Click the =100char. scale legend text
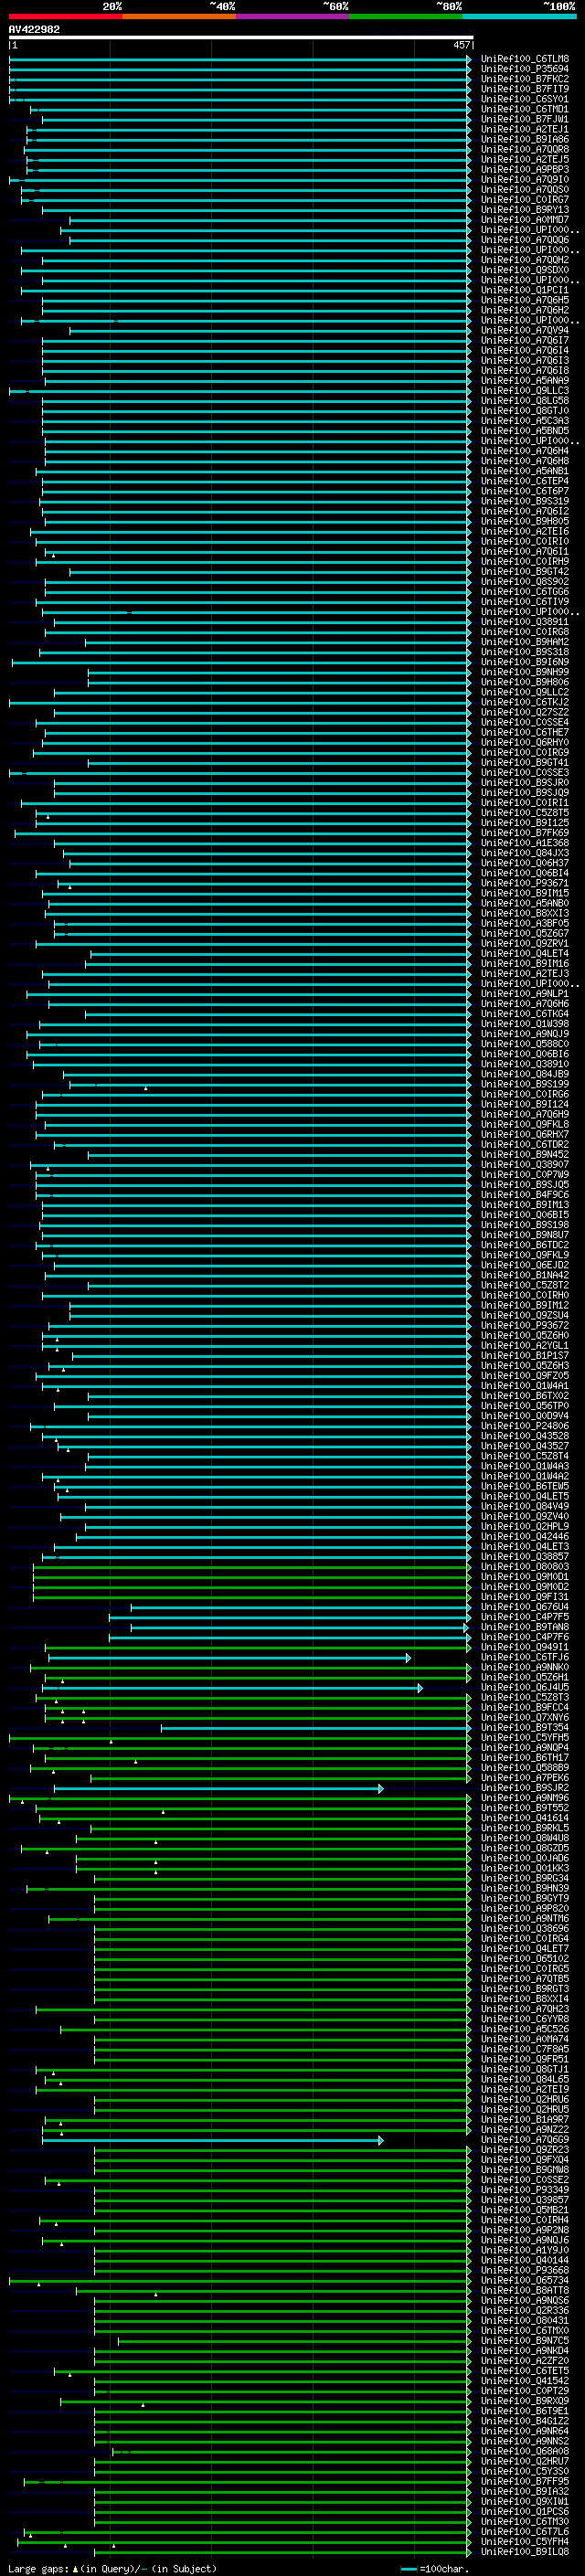This screenshot has width=585, height=2576. (444, 2569)
